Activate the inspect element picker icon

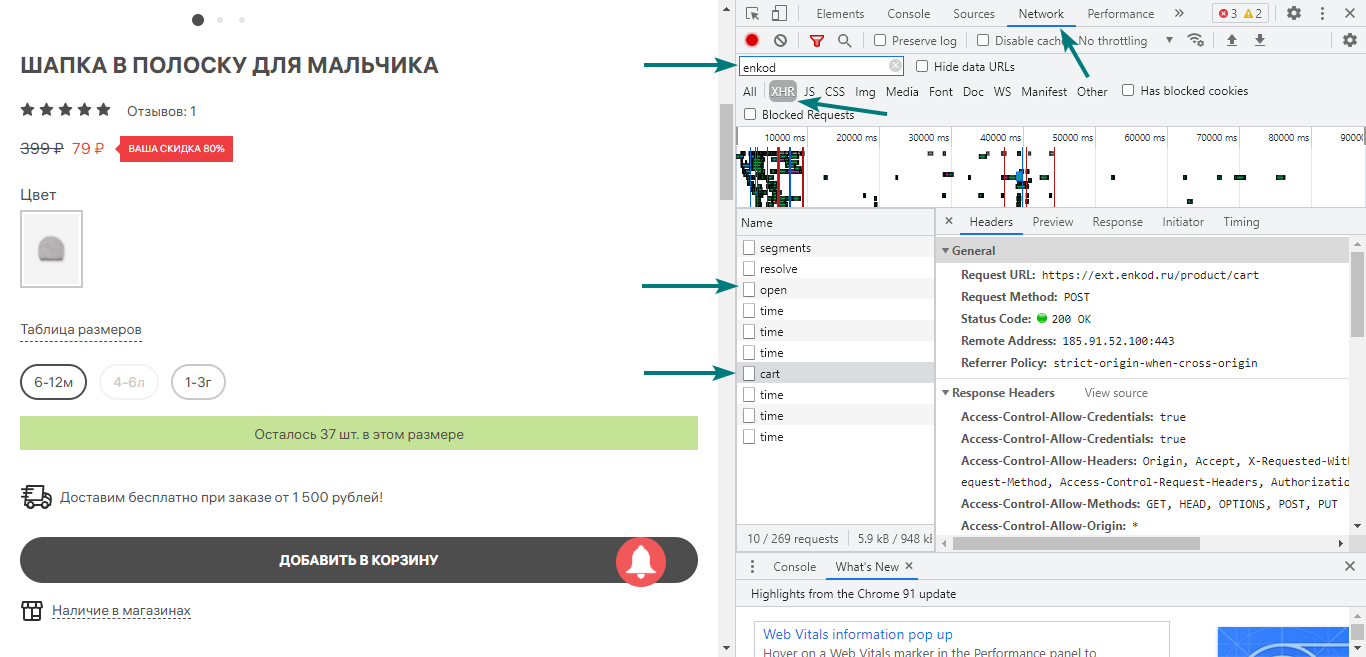[x=753, y=14]
